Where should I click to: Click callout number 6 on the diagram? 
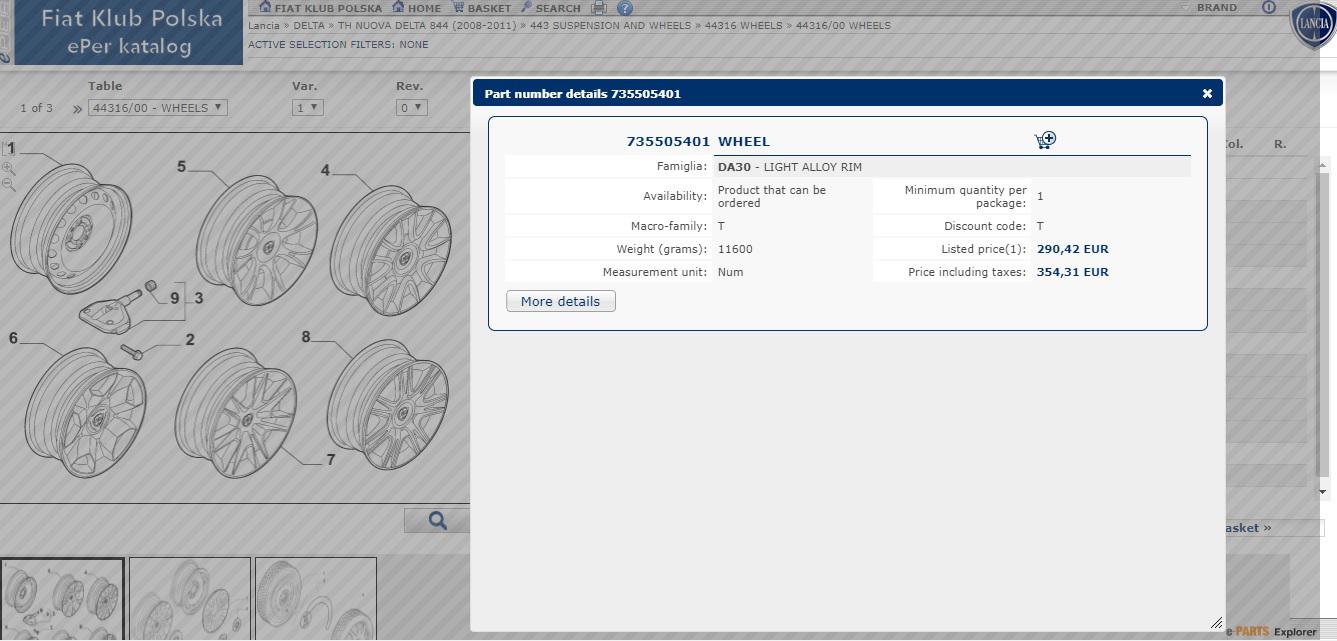[x=13, y=338]
